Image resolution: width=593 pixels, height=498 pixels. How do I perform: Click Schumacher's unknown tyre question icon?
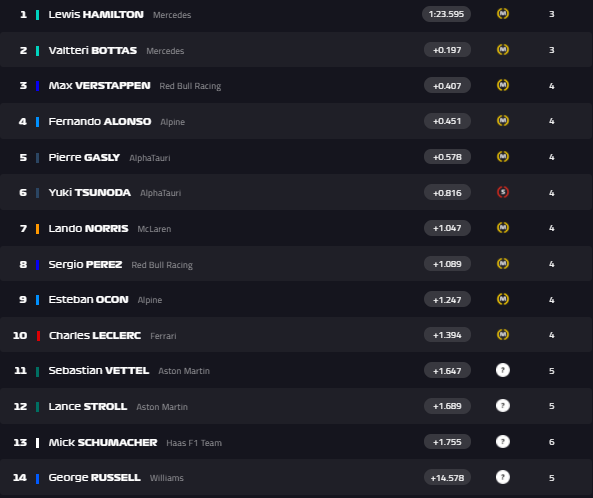pyautogui.click(x=503, y=442)
